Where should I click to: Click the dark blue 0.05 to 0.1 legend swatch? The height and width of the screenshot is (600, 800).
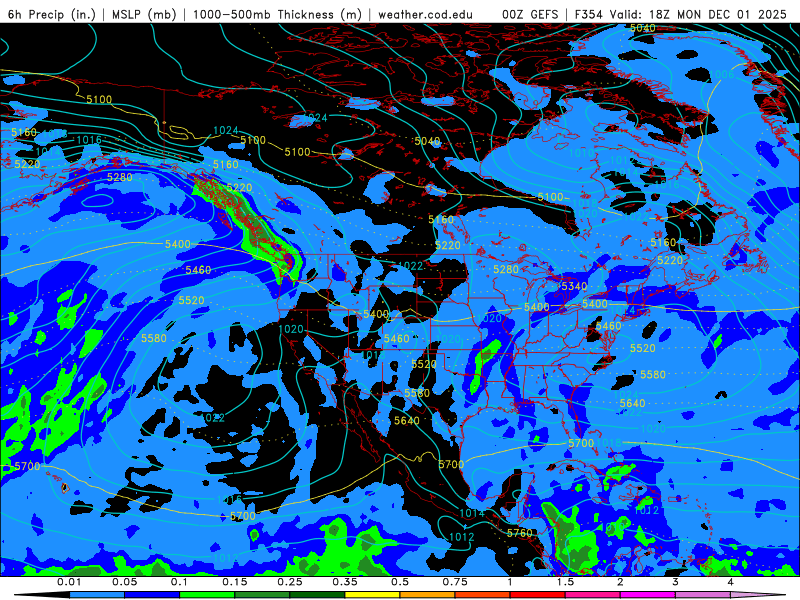tap(152, 595)
